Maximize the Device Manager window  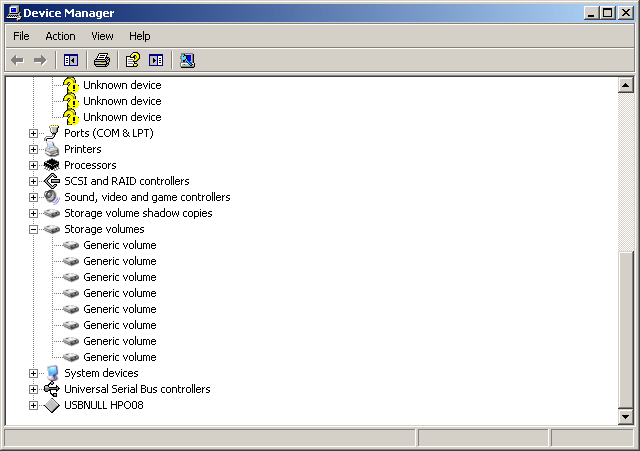coord(607,13)
